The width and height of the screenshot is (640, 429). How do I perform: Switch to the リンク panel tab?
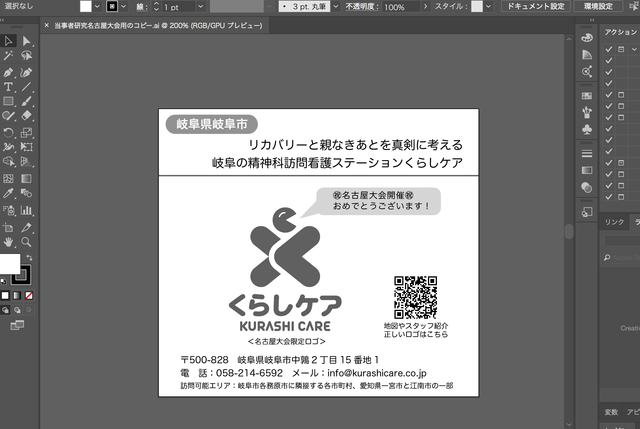(614, 222)
